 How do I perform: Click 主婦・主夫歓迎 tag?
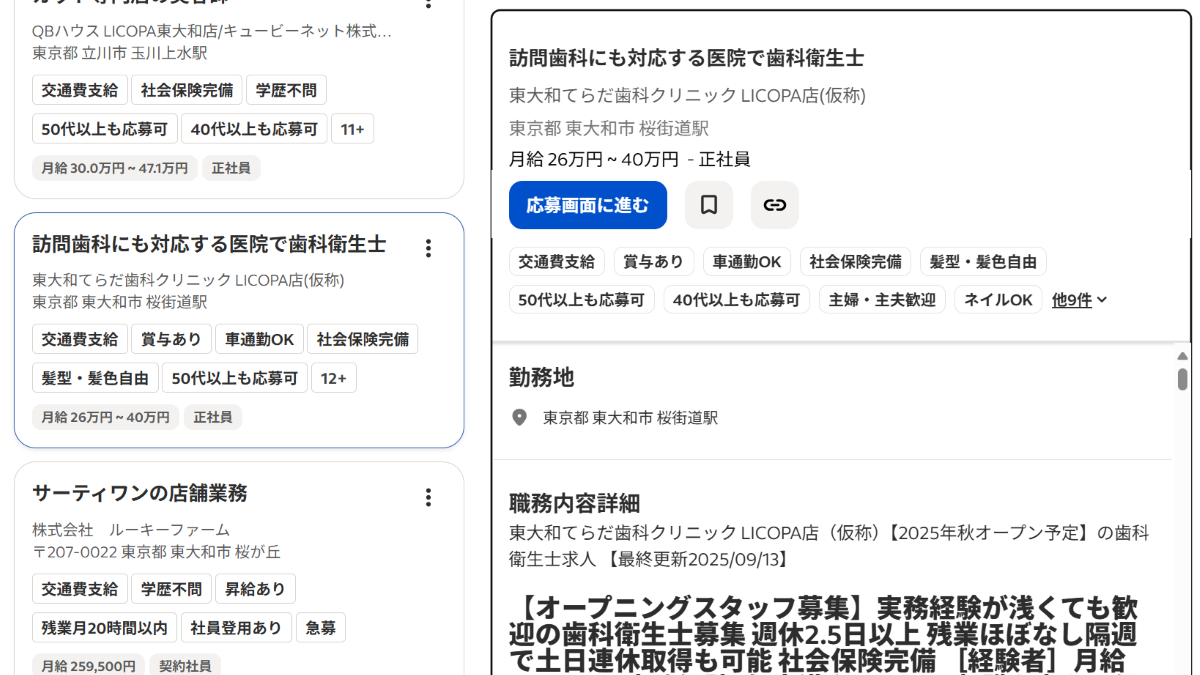point(882,300)
